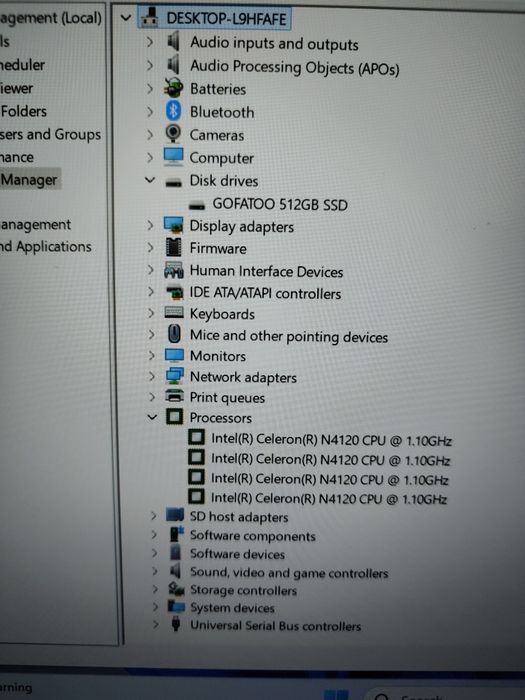
Task: Expand the System devices category
Action: pos(155,607)
